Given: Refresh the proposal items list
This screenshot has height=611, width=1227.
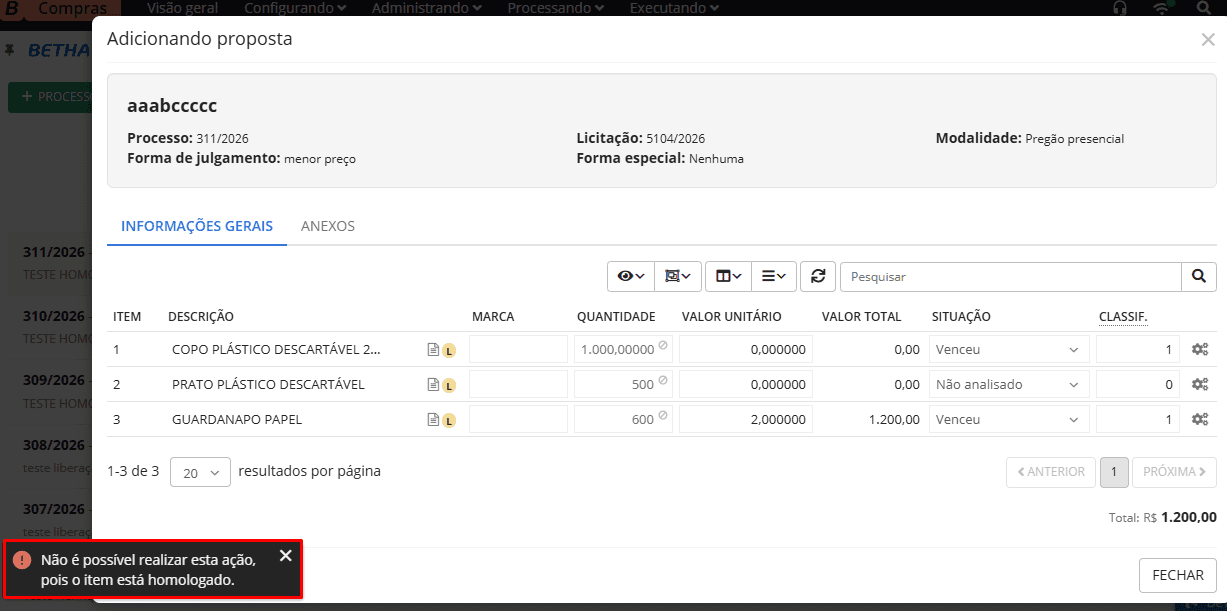Looking at the screenshot, I should tap(818, 276).
